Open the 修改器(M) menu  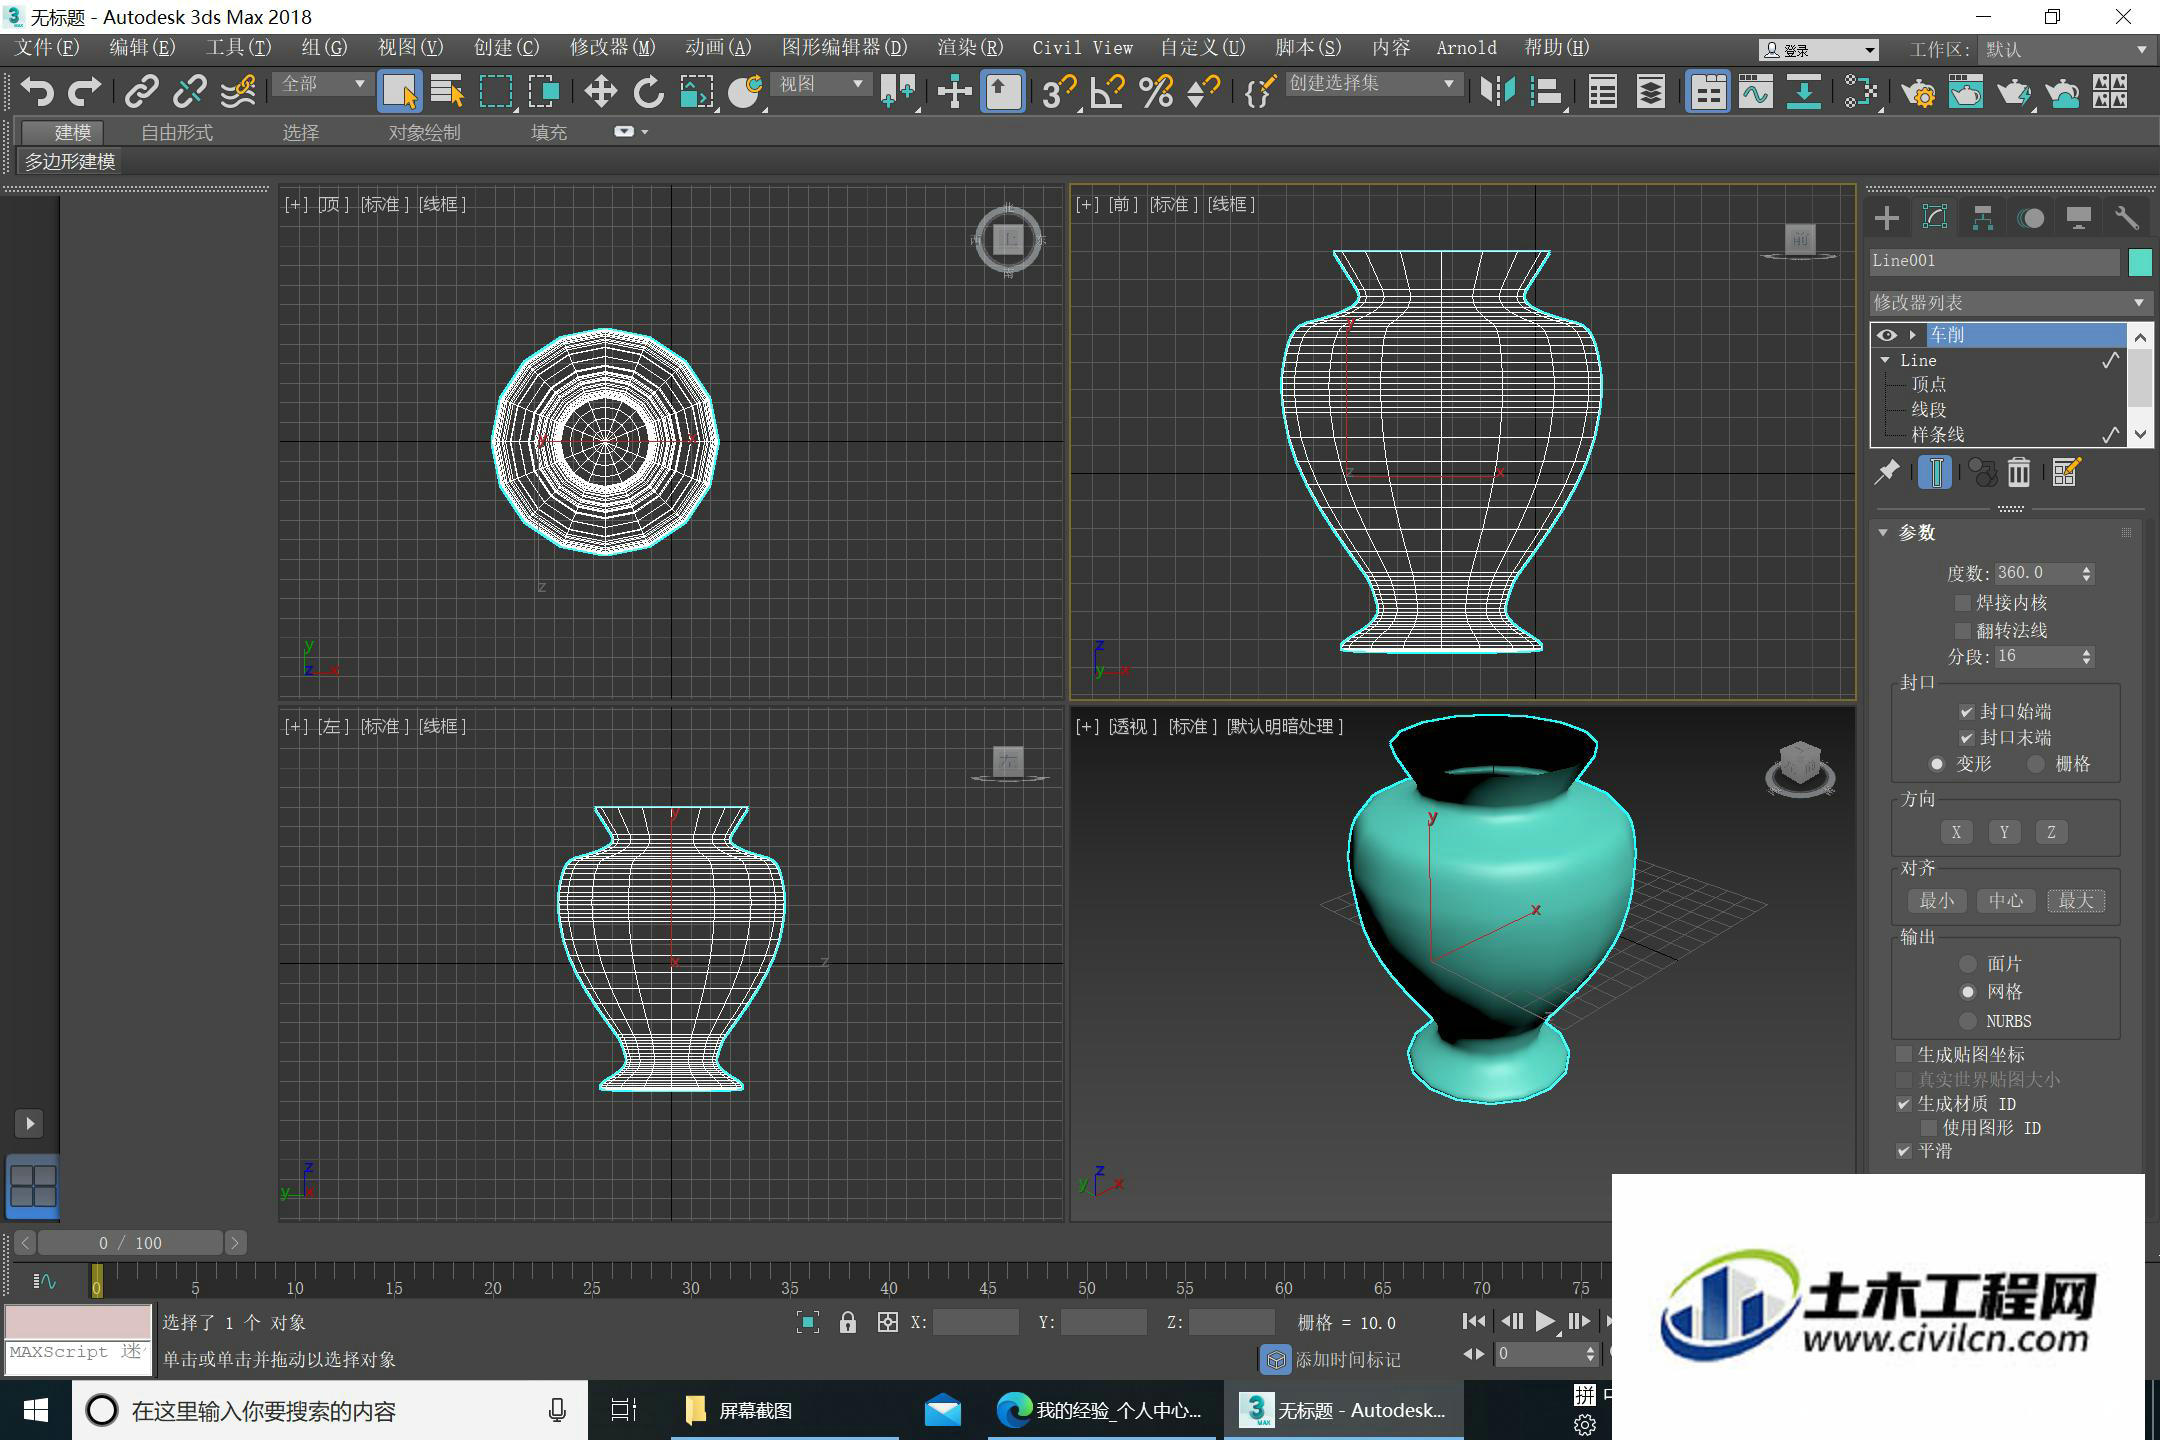tap(612, 48)
